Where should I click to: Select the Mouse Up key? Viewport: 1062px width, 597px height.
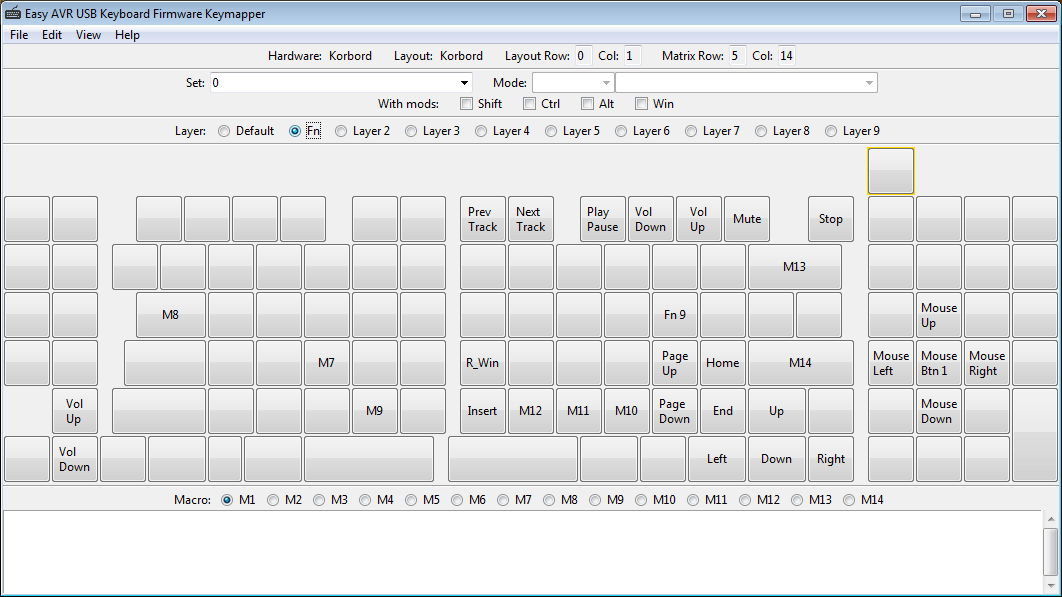click(x=939, y=315)
